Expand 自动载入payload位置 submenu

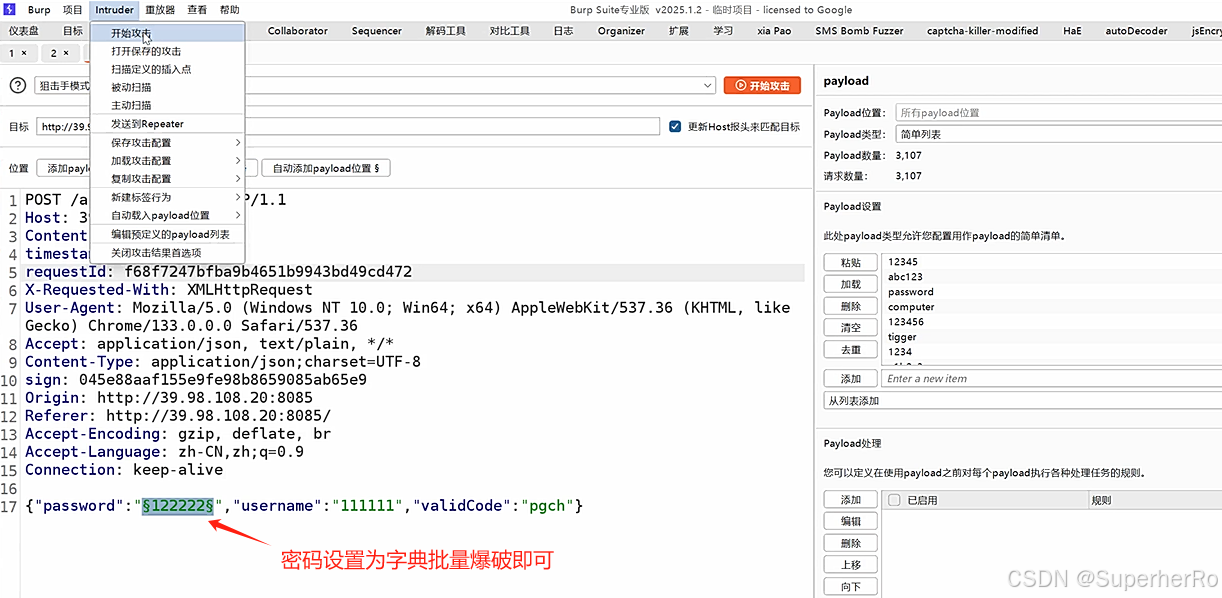pyautogui.click(x=167, y=215)
